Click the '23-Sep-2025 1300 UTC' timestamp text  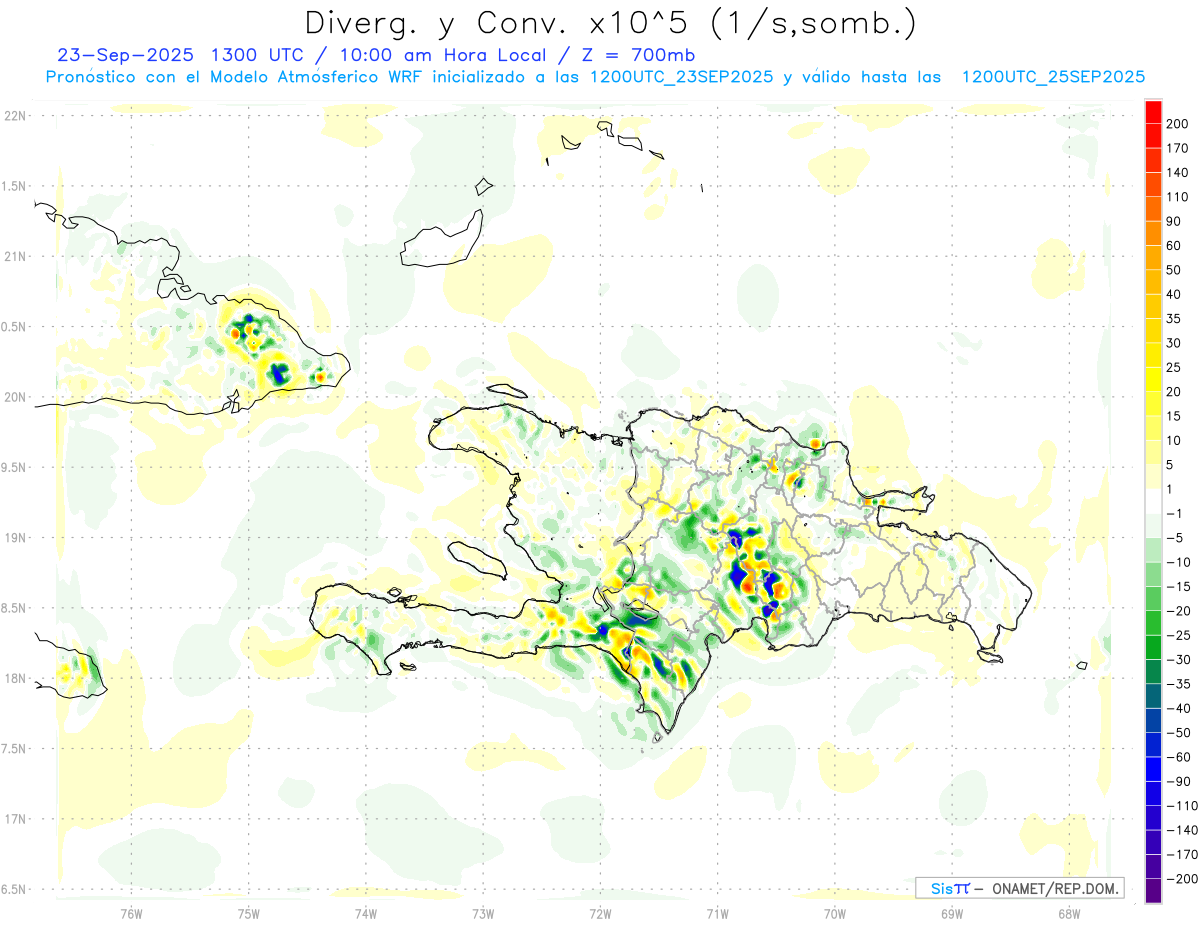(160, 55)
